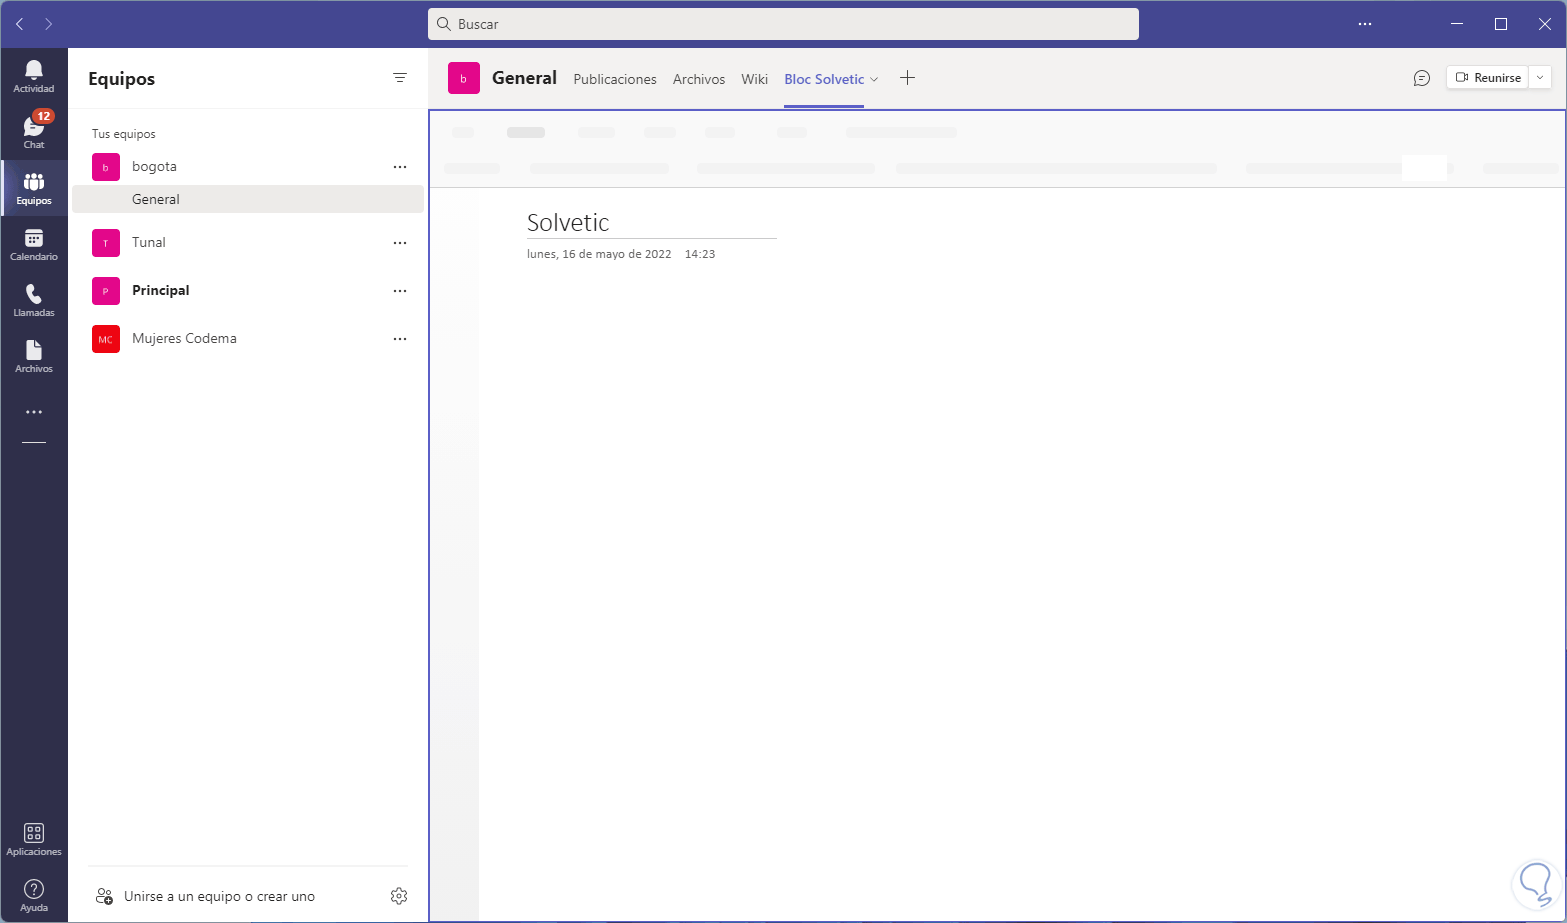Switch to the Wiki tab
The height and width of the screenshot is (923, 1567).
[755, 79]
